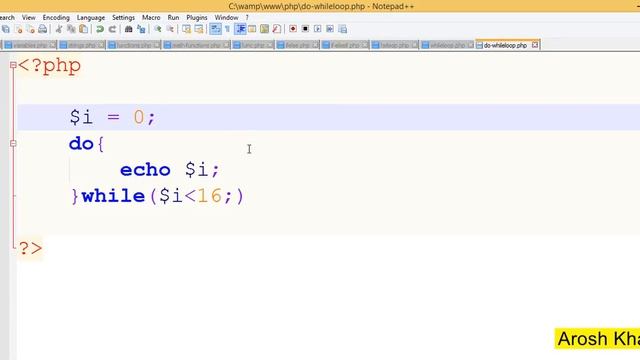Start macro recording with red dot icon
This screenshot has width=640, height=360.
(x=293, y=29)
